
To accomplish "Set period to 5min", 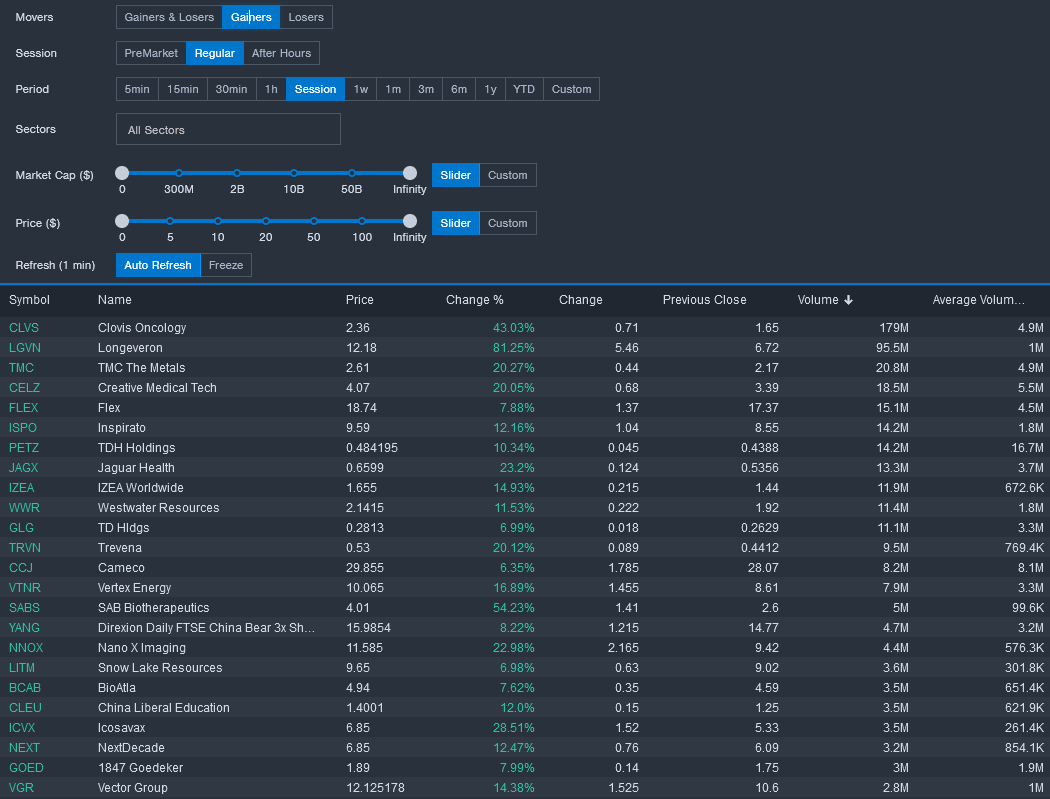I will pyautogui.click(x=137, y=89).
